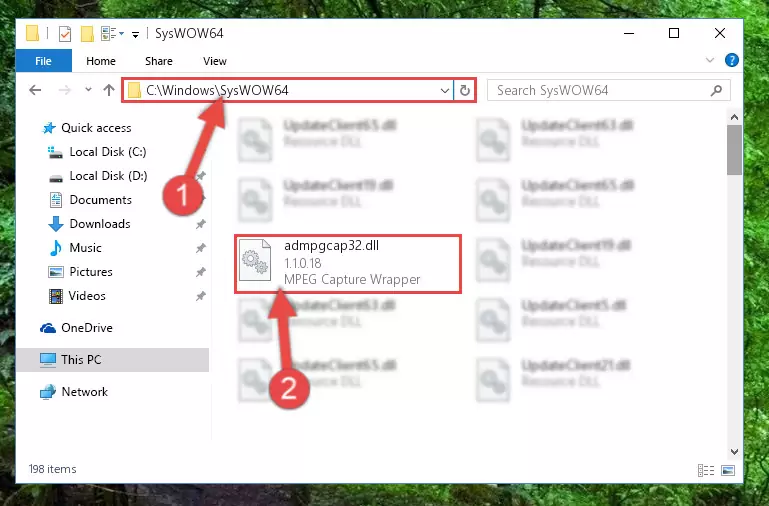Open Local Disk (D:) in sidebar
The width and height of the screenshot is (769, 506).
[108, 176]
